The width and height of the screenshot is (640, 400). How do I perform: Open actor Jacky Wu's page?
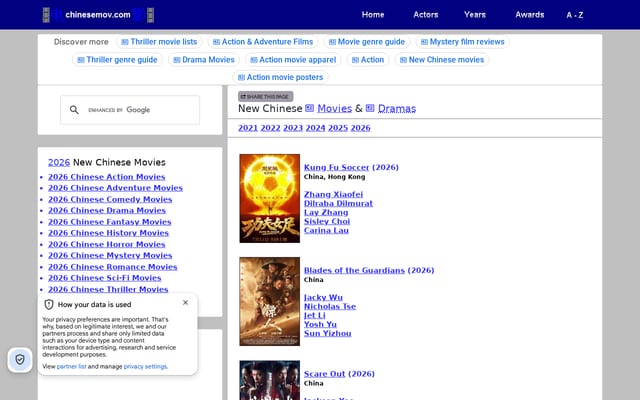point(323,298)
